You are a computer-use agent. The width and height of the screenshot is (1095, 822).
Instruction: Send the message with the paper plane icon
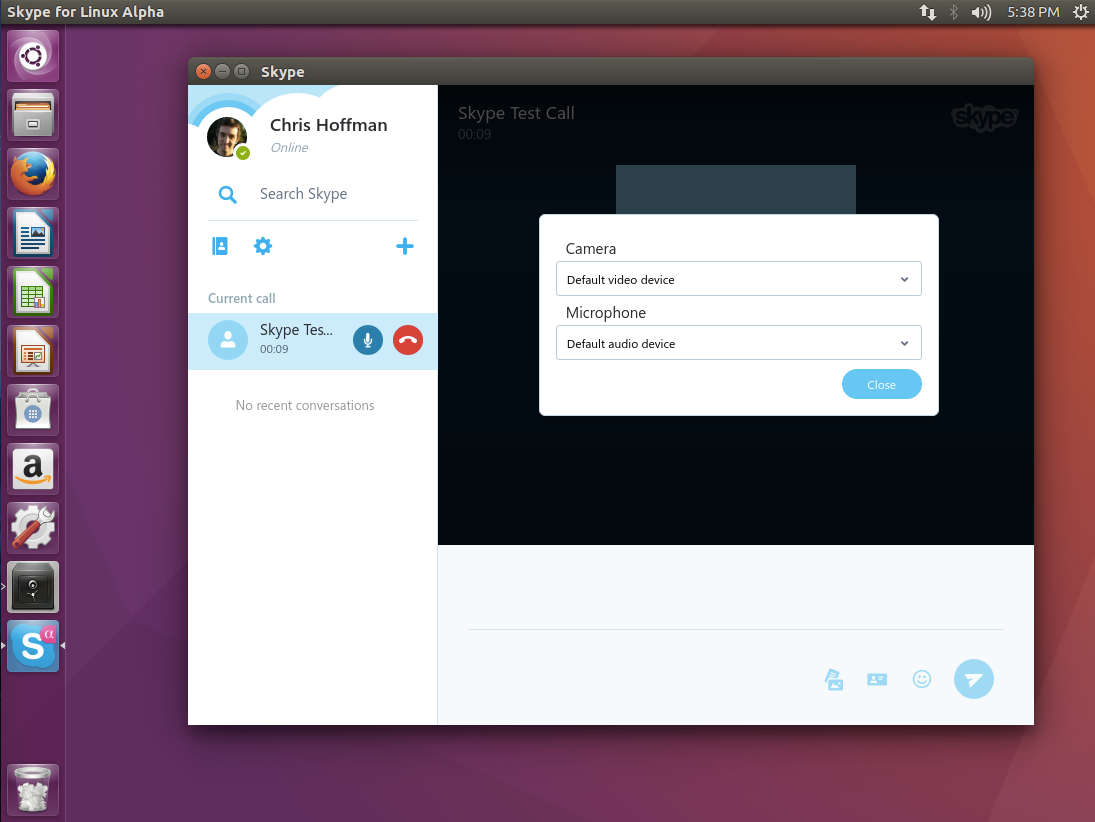tap(973, 679)
